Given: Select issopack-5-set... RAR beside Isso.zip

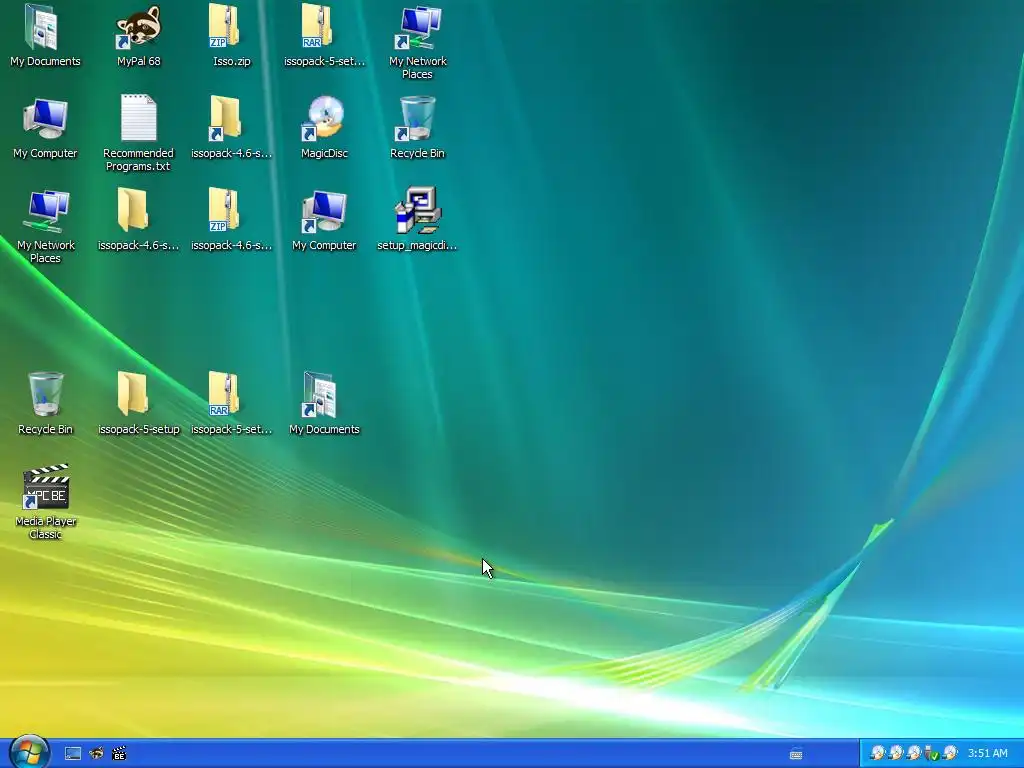Looking at the screenshot, I should [324, 36].
